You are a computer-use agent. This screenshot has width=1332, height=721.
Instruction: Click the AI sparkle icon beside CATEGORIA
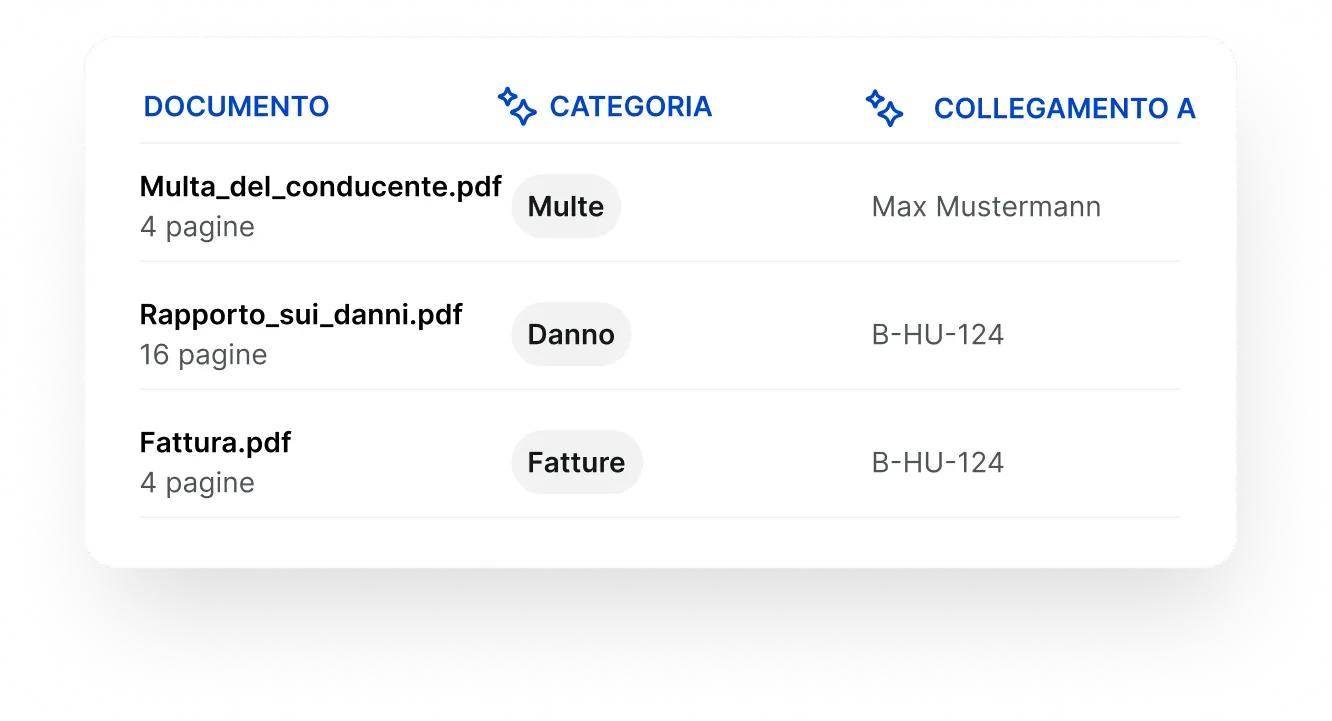coord(515,106)
